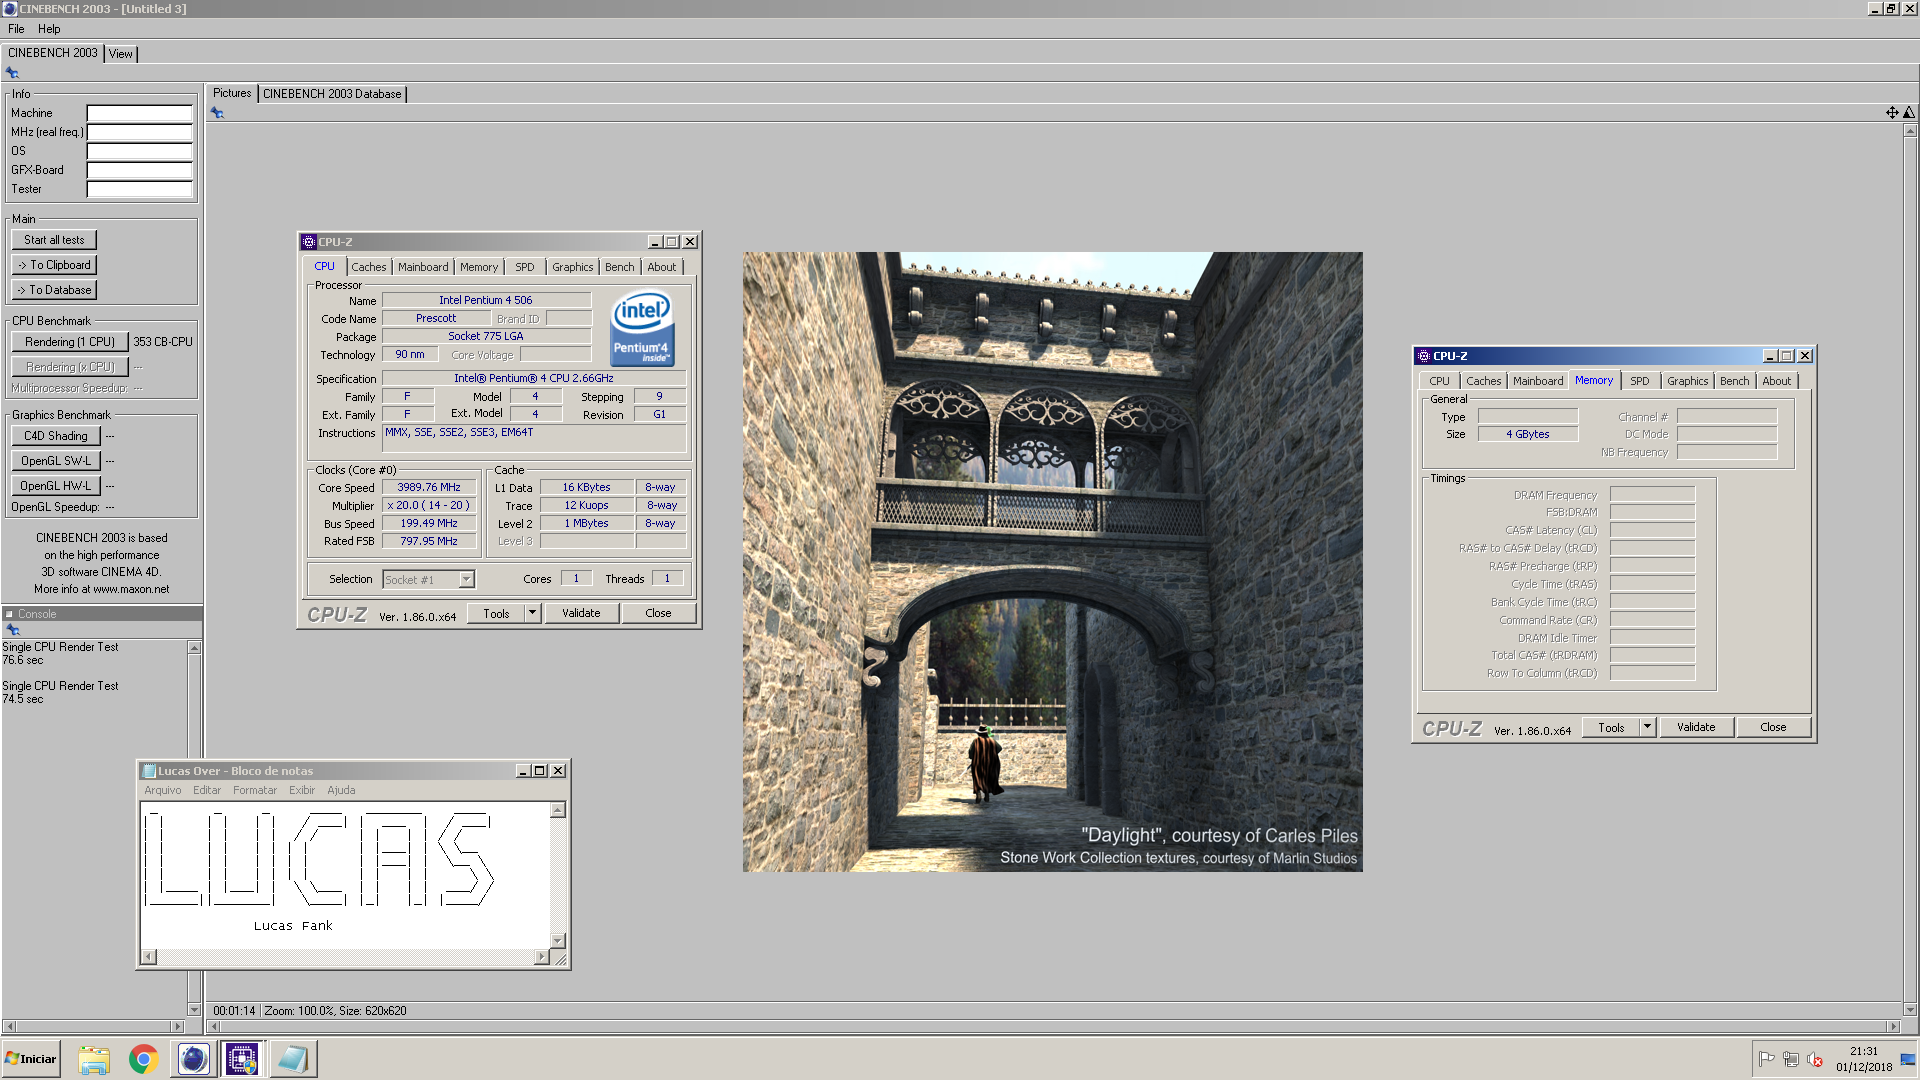Open About tab in CPU-Z Memory window

pyautogui.click(x=1776, y=381)
